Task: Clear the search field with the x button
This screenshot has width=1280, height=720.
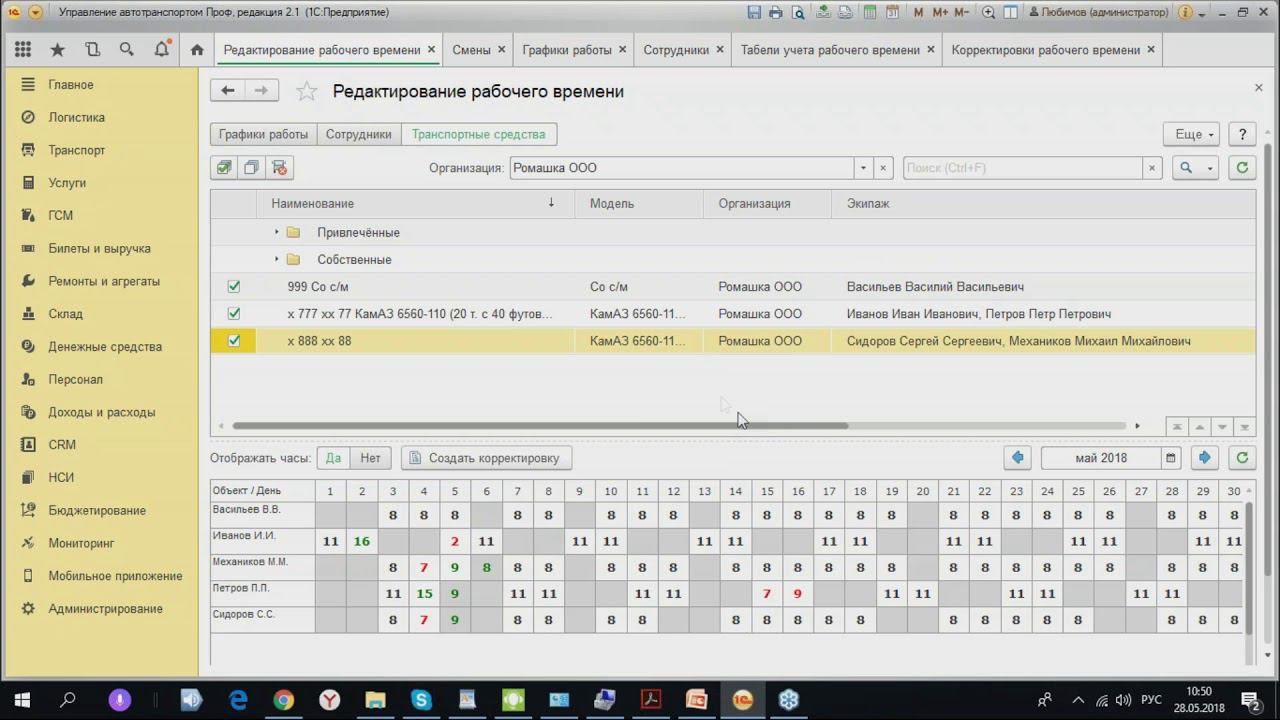Action: [x=1152, y=168]
